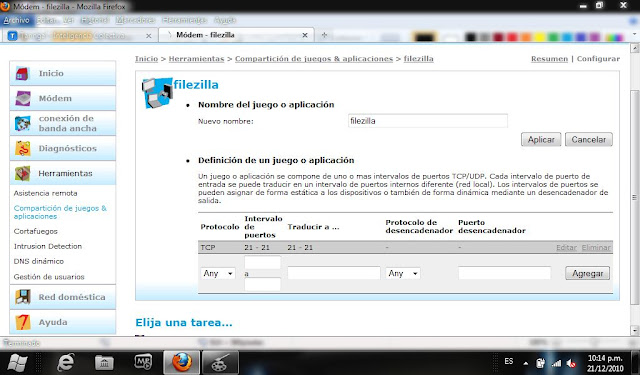The height and width of the screenshot is (375, 640).
Task: Switch to Firefox in the taskbar
Action: pos(182,362)
